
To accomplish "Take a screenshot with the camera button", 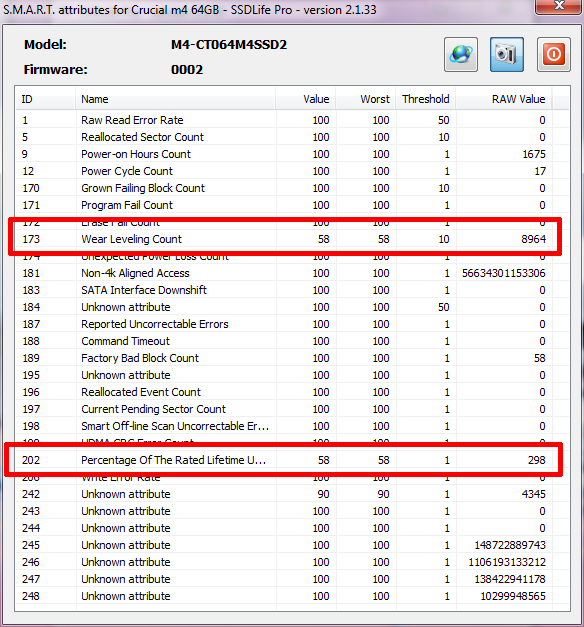I will (x=507, y=54).
